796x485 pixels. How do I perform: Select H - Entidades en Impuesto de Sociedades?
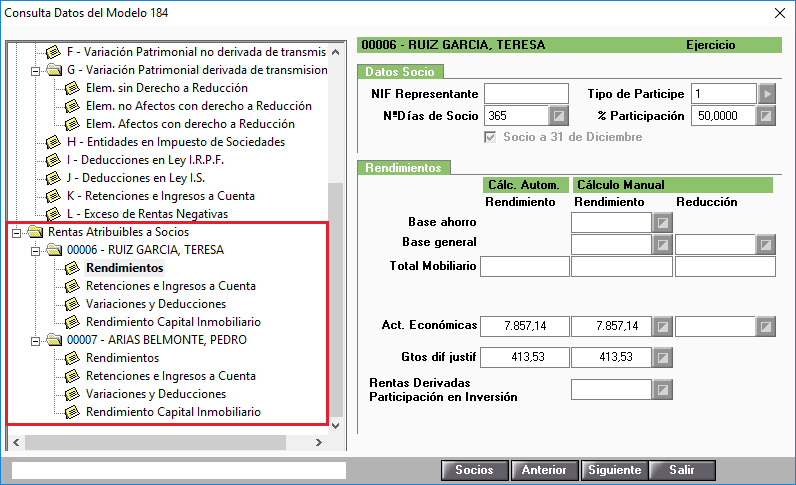[x=176, y=142]
